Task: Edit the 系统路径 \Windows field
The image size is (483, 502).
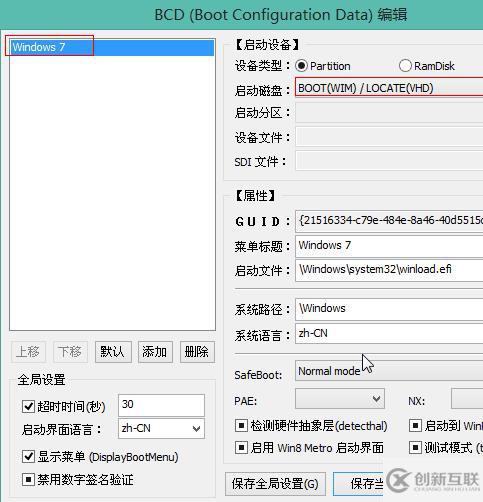Action: [x=389, y=309]
